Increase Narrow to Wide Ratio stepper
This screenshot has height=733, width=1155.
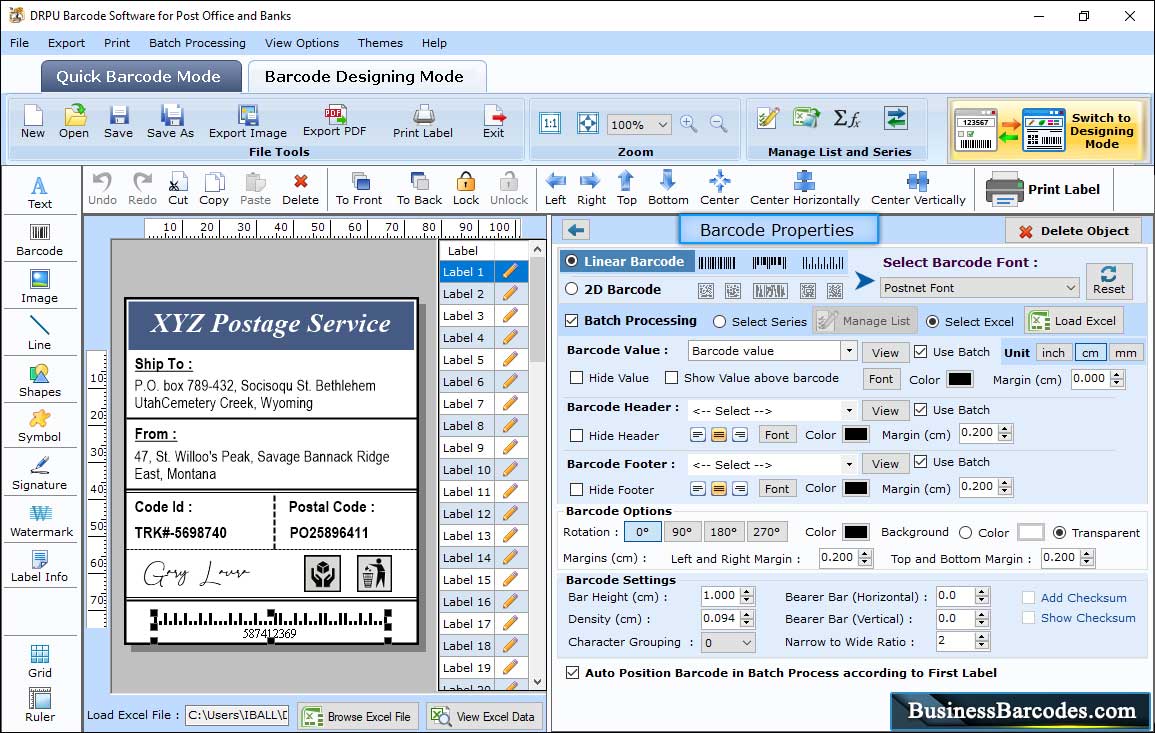pos(982,637)
